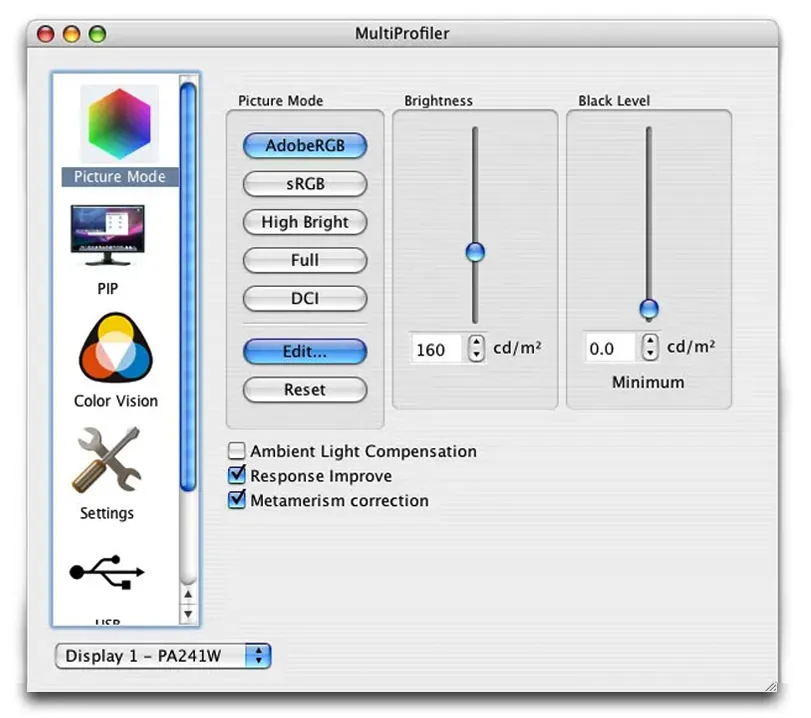
Task: Click the Settings label in the sidebar
Action: click(107, 513)
